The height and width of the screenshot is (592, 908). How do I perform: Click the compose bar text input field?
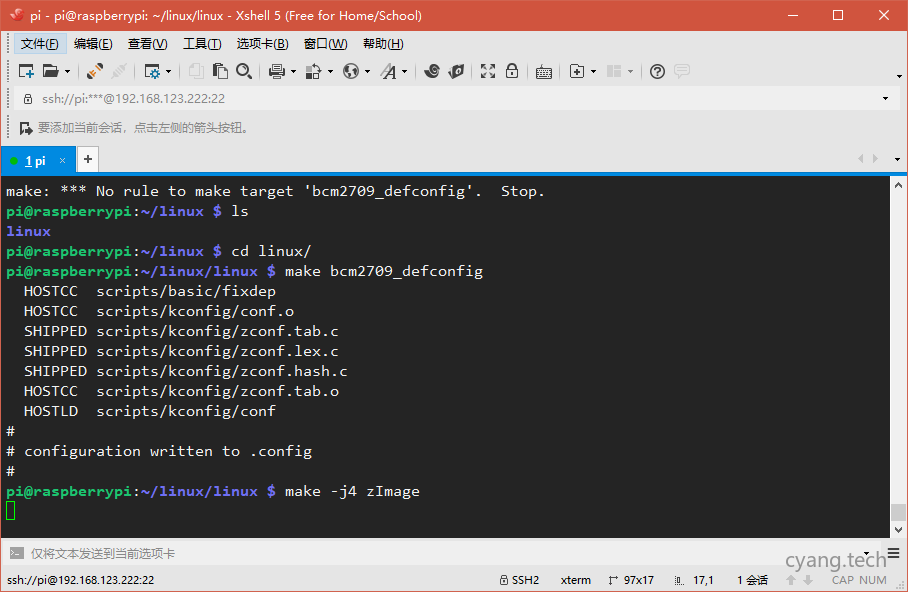[x=400, y=553]
